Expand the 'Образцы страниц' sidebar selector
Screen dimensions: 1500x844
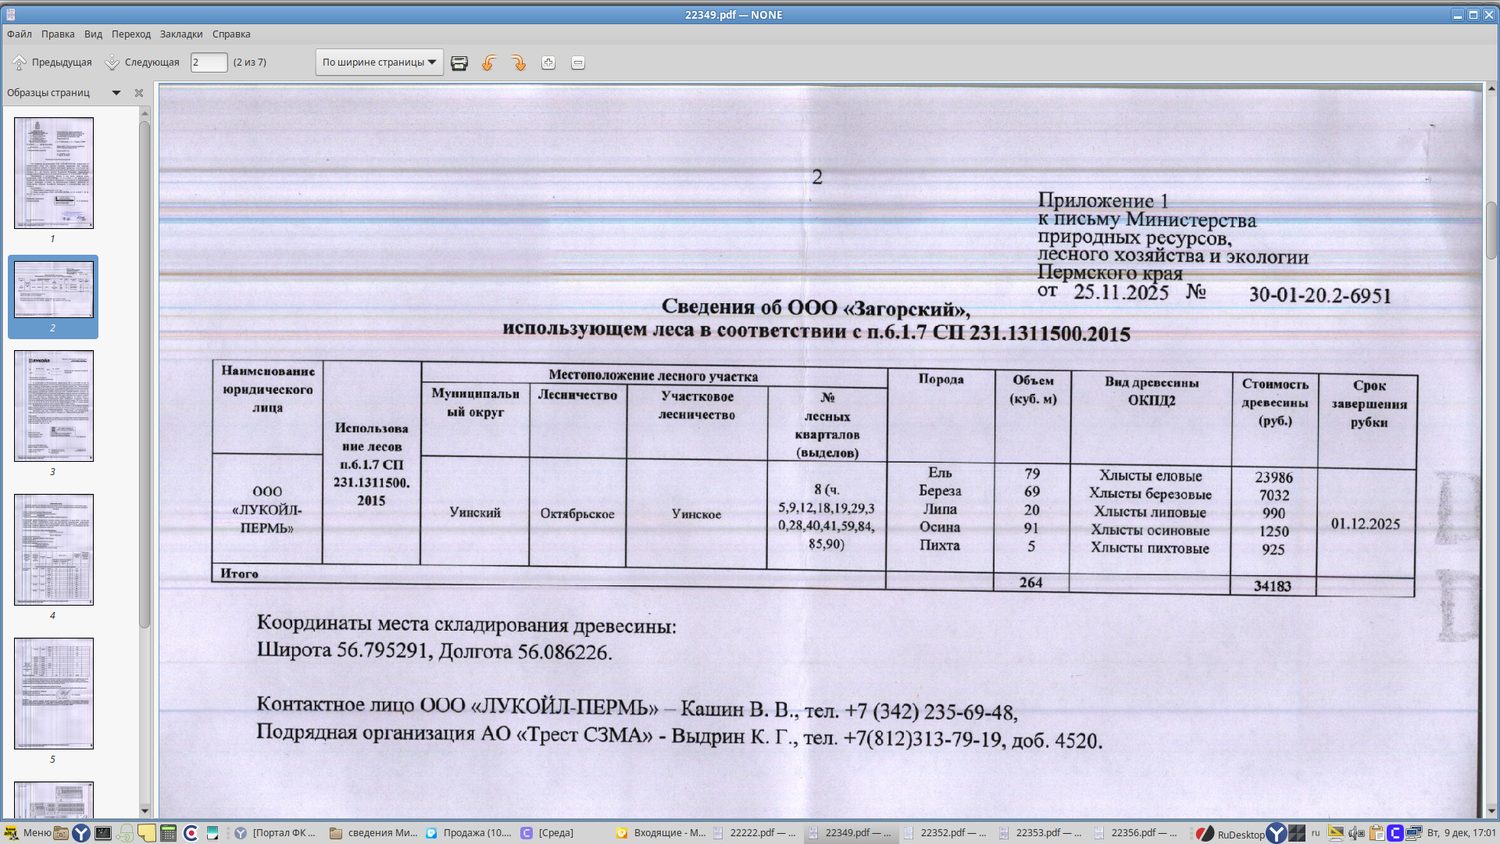pos(116,93)
